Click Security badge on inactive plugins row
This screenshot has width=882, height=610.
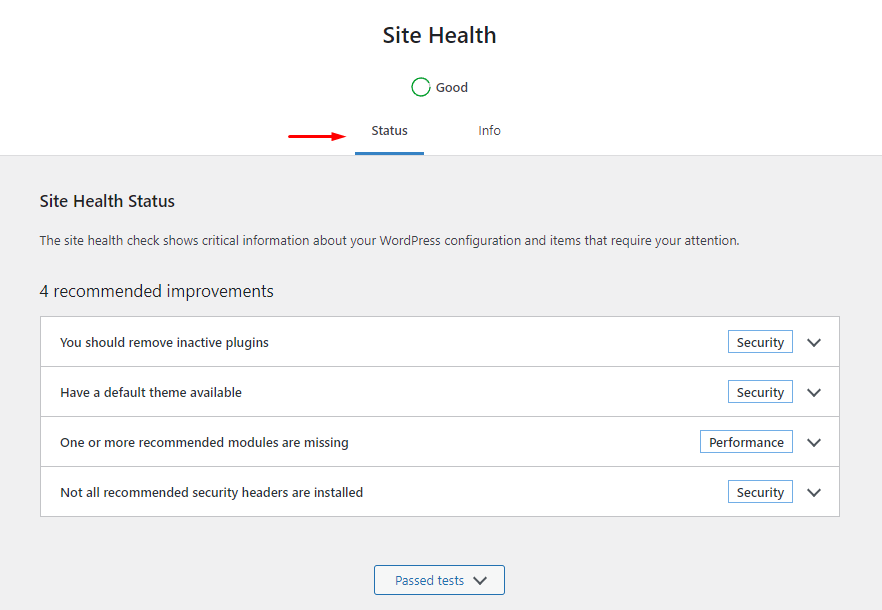pos(760,342)
